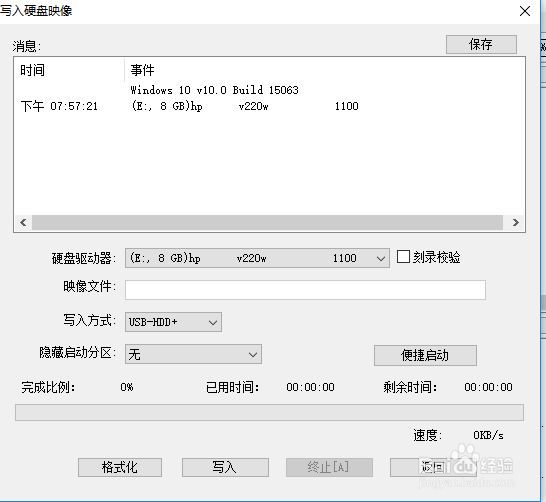This screenshot has height=502, width=546.
Task: Click the 已用时间 00:00:00 value
Action: coord(310,387)
